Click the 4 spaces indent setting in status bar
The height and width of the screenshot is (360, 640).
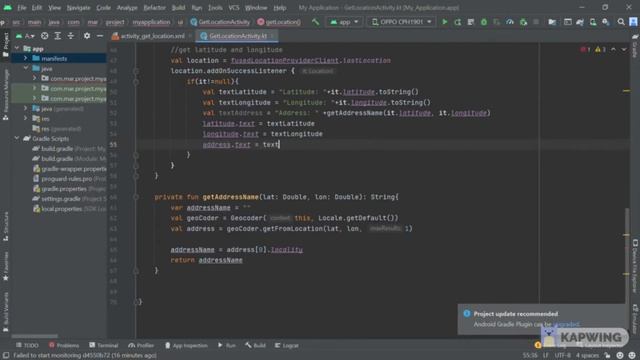(587, 356)
